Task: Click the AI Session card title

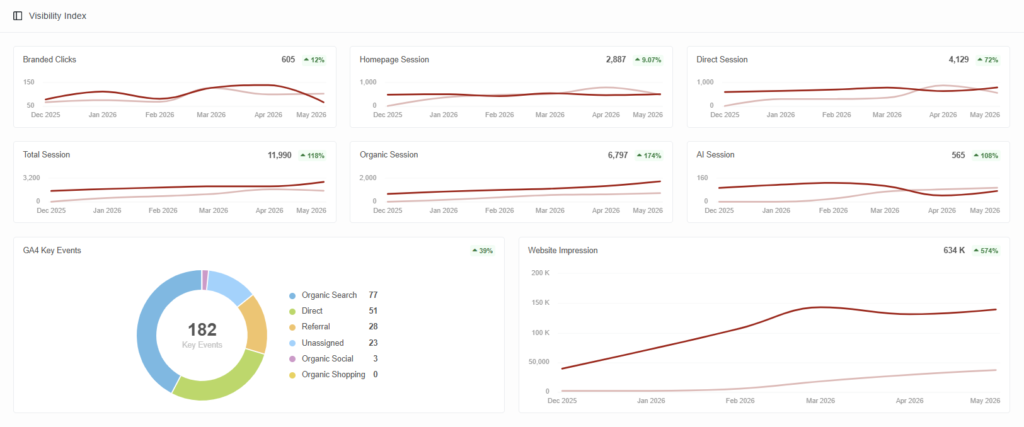Action: click(716, 155)
